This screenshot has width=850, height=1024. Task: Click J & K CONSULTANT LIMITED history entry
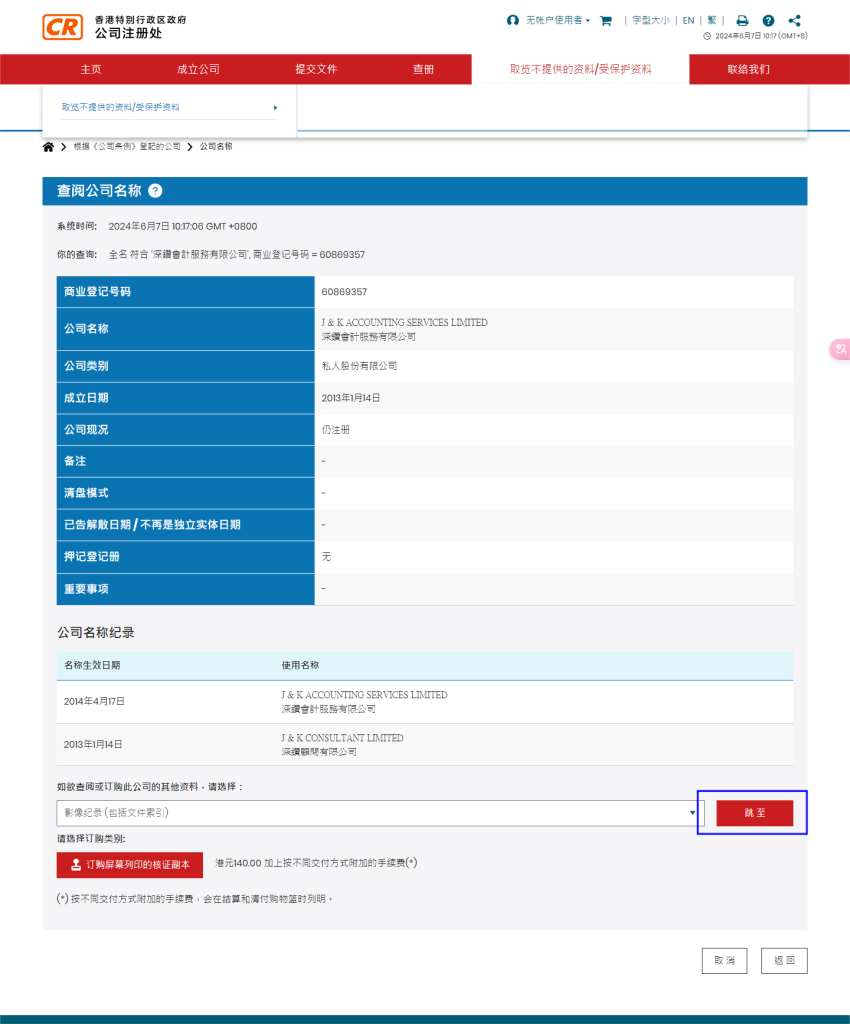tap(342, 738)
